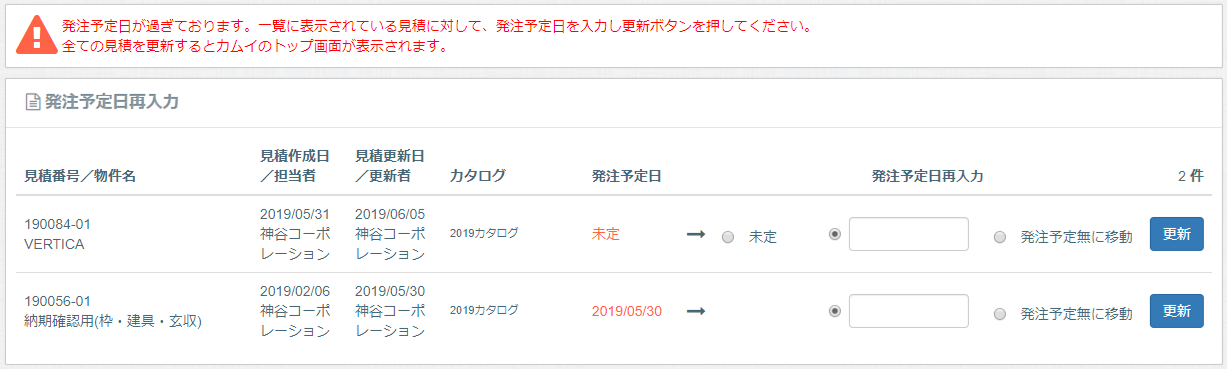Click 更新 button for estimate 190056-01
Screen dimensions: 1227x369
click(1176, 311)
